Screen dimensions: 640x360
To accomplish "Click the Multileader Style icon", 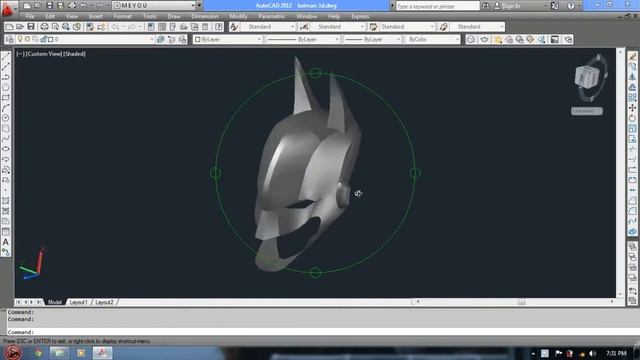I will click(x=444, y=27).
